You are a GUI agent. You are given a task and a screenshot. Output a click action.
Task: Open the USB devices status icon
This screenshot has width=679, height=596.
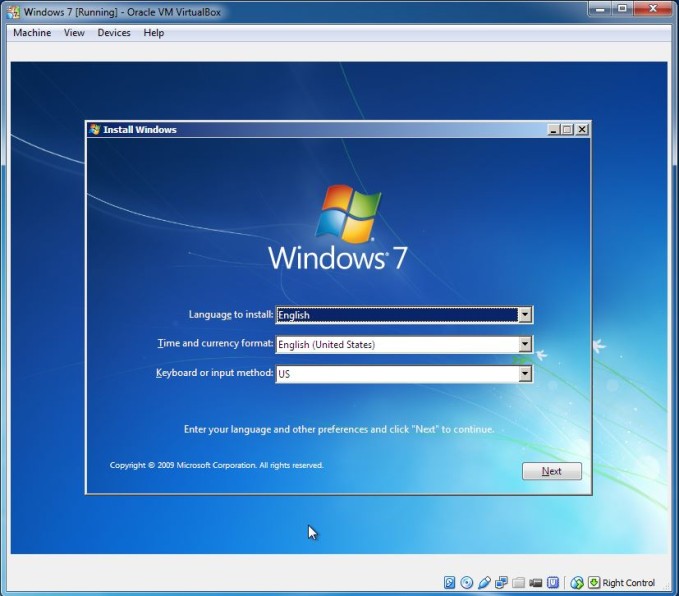484,583
